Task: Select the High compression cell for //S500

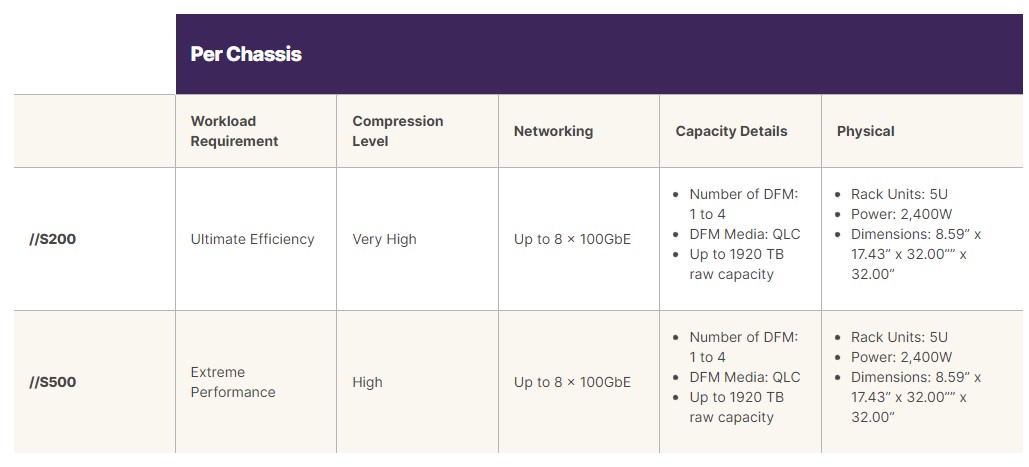Action: pos(367,382)
